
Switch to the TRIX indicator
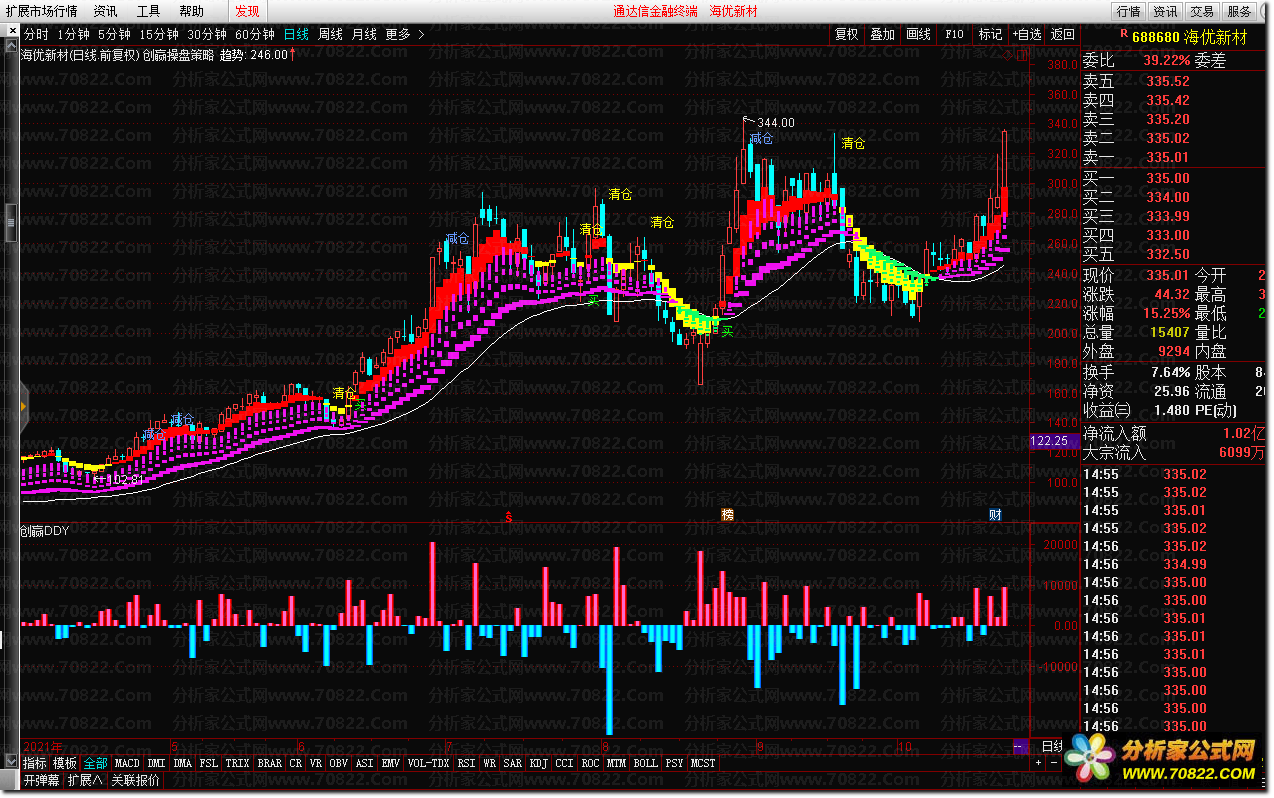238,763
